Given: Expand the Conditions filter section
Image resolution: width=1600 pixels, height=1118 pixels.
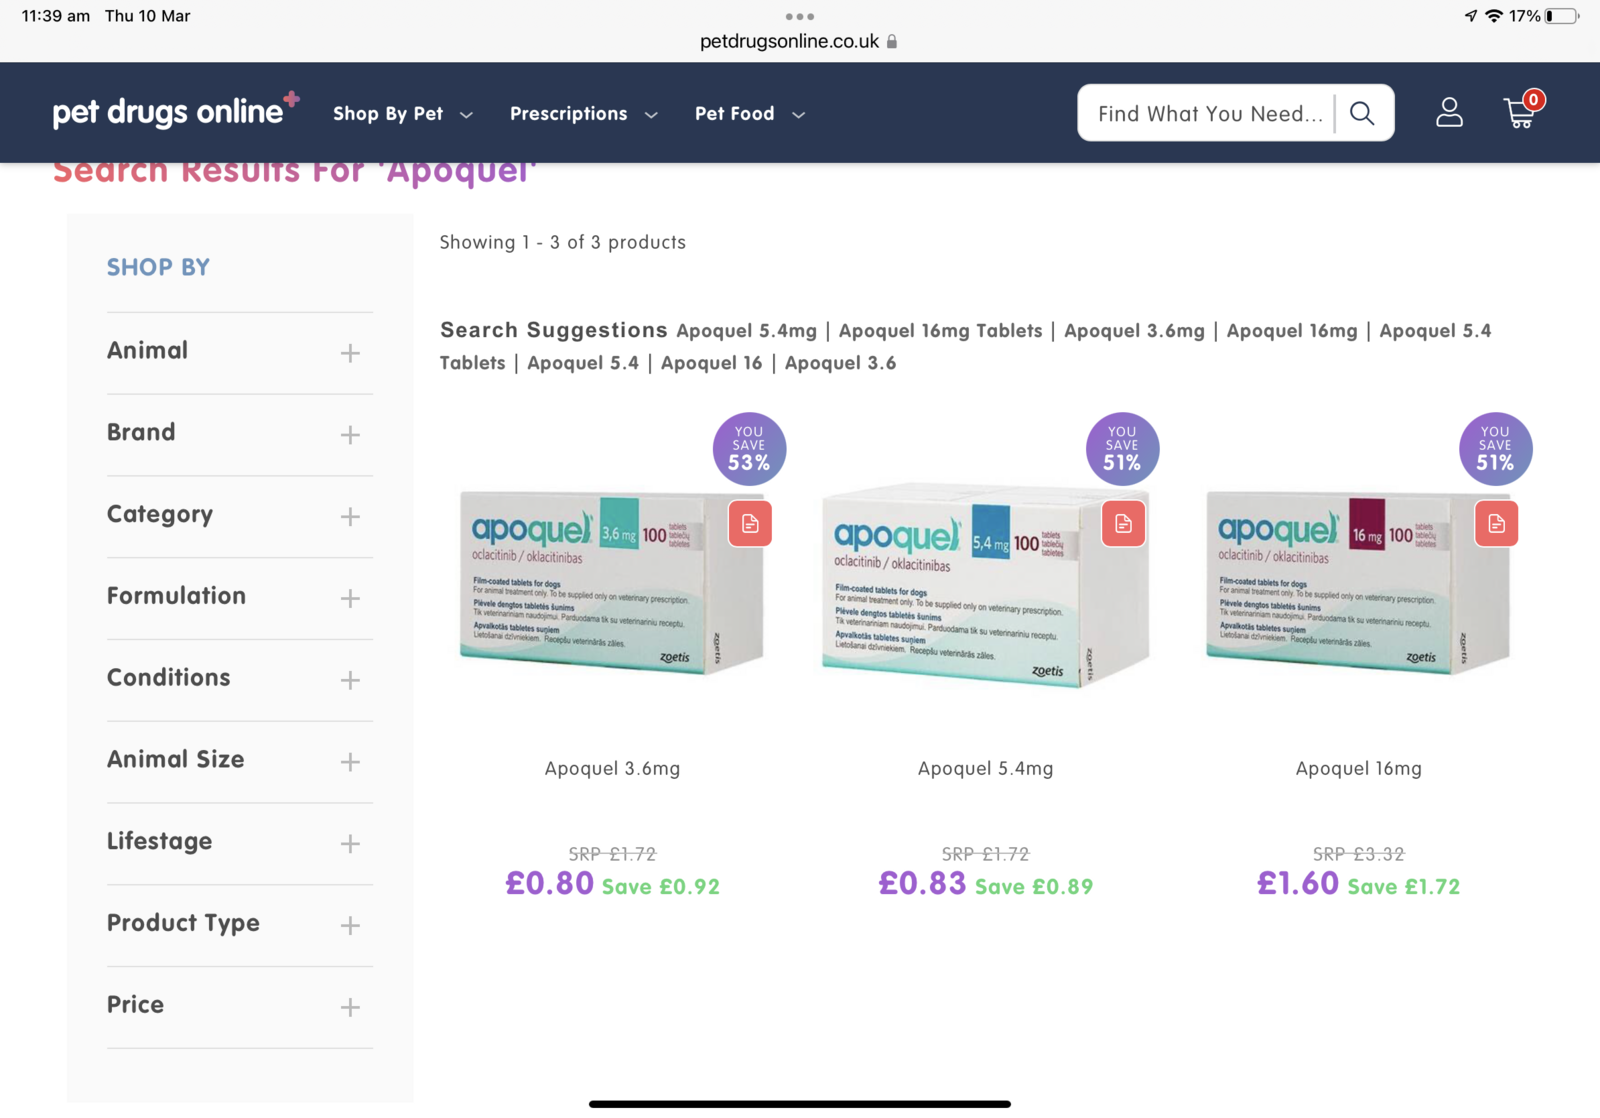Looking at the screenshot, I should (x=350, y=680).
